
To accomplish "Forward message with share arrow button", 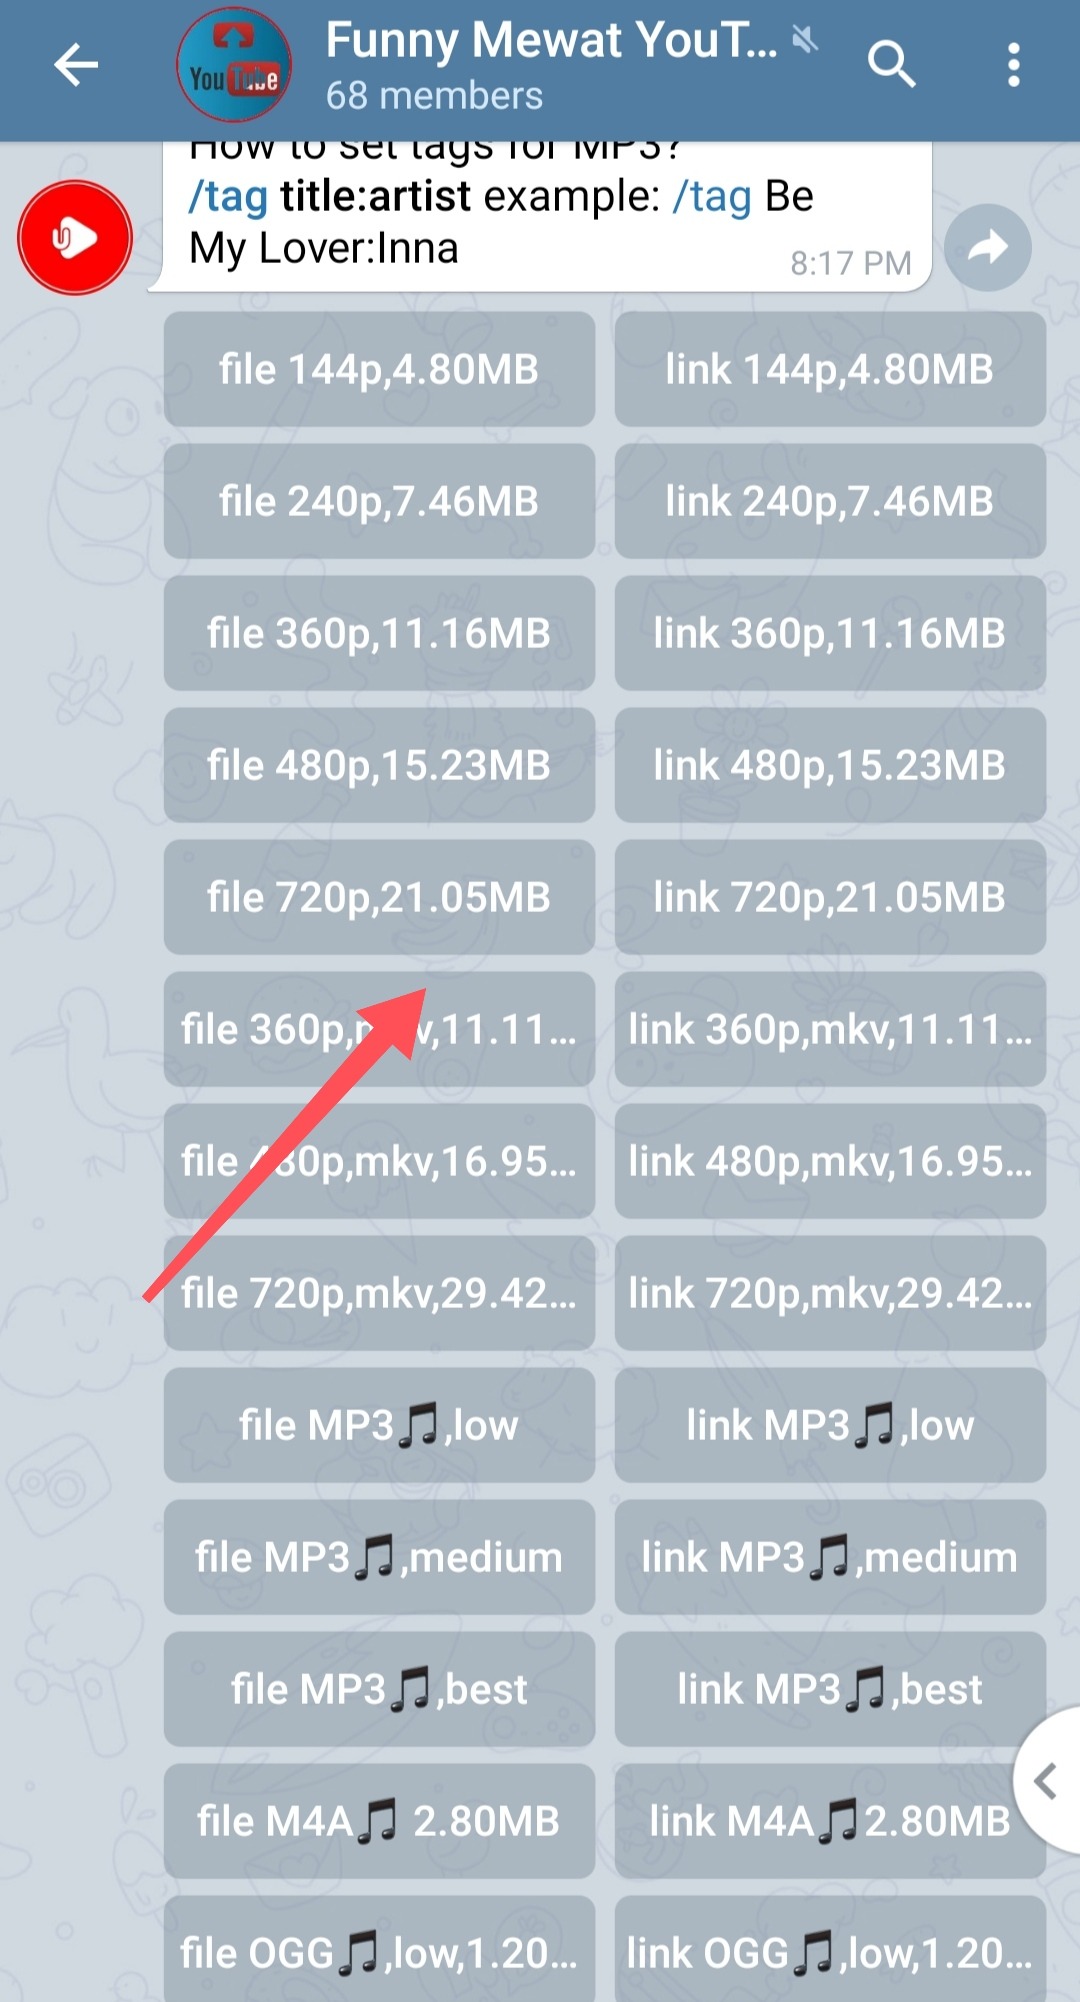I will point(987,247).
